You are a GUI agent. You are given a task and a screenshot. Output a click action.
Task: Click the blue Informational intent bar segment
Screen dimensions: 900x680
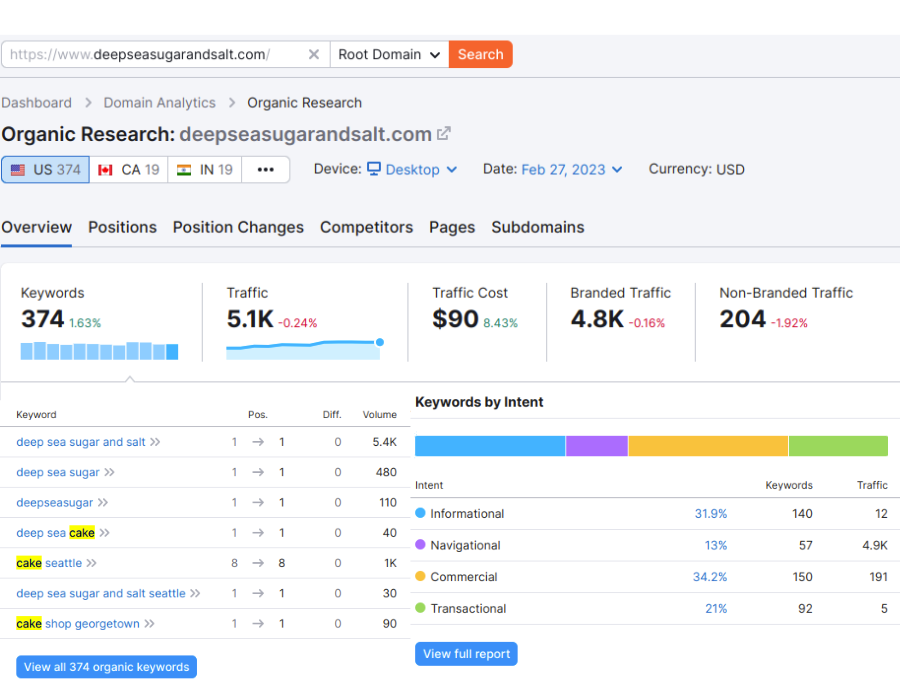tap(490, 446)
